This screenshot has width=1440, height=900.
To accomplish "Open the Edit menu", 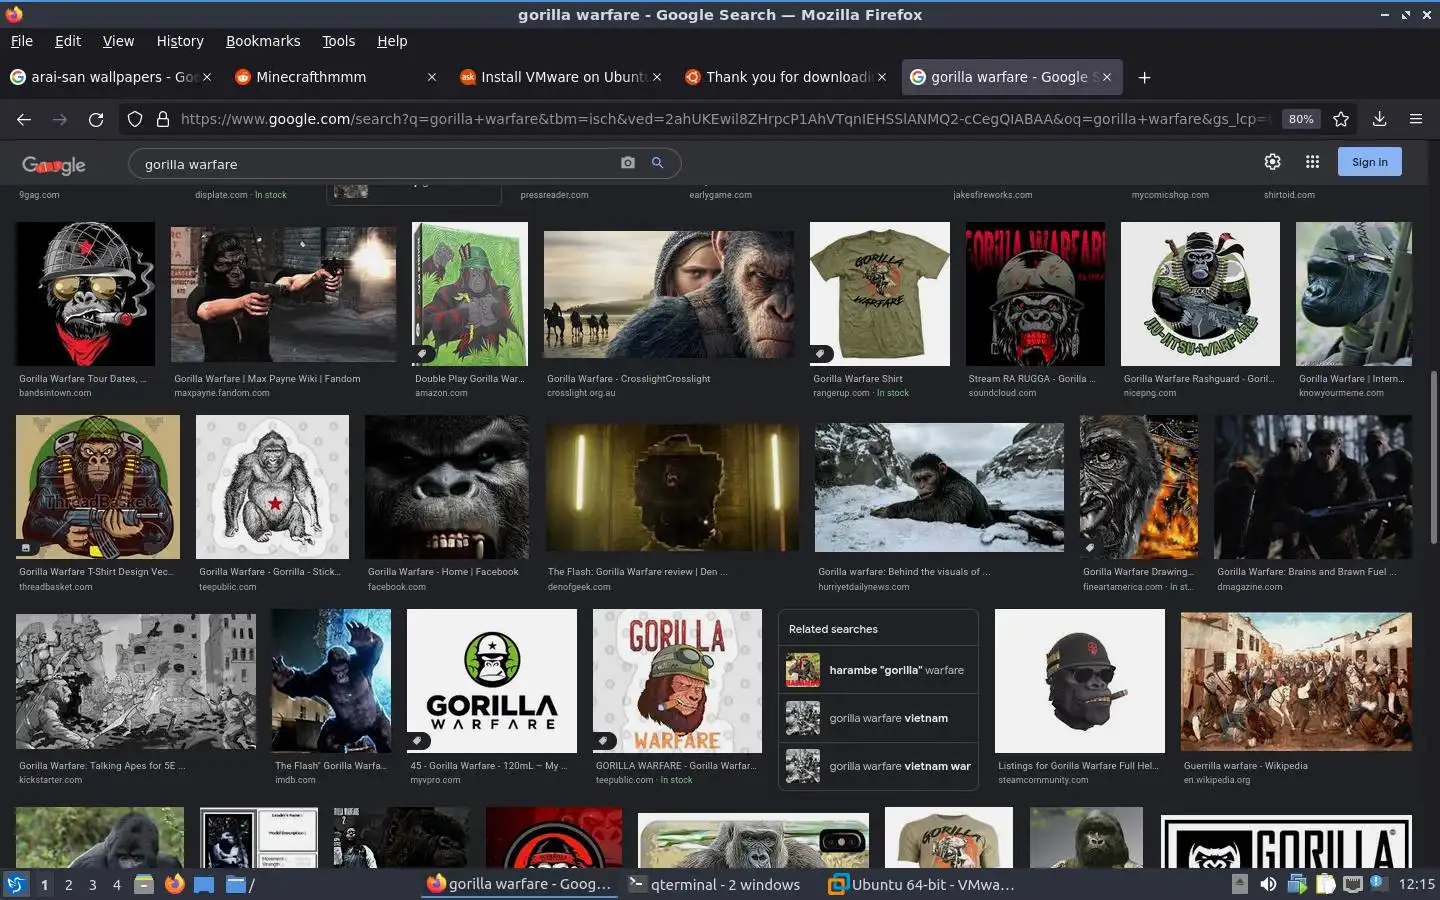I will point(68,41).
